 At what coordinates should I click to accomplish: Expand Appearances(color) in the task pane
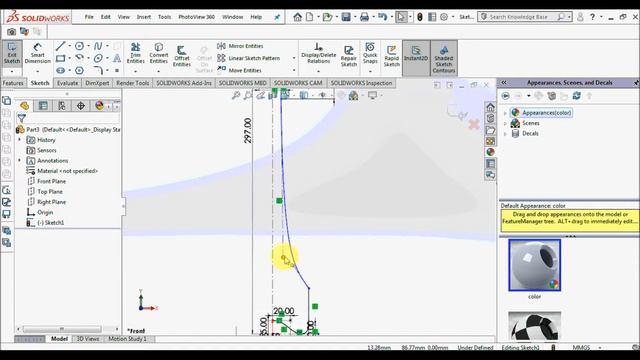[505, 113]
